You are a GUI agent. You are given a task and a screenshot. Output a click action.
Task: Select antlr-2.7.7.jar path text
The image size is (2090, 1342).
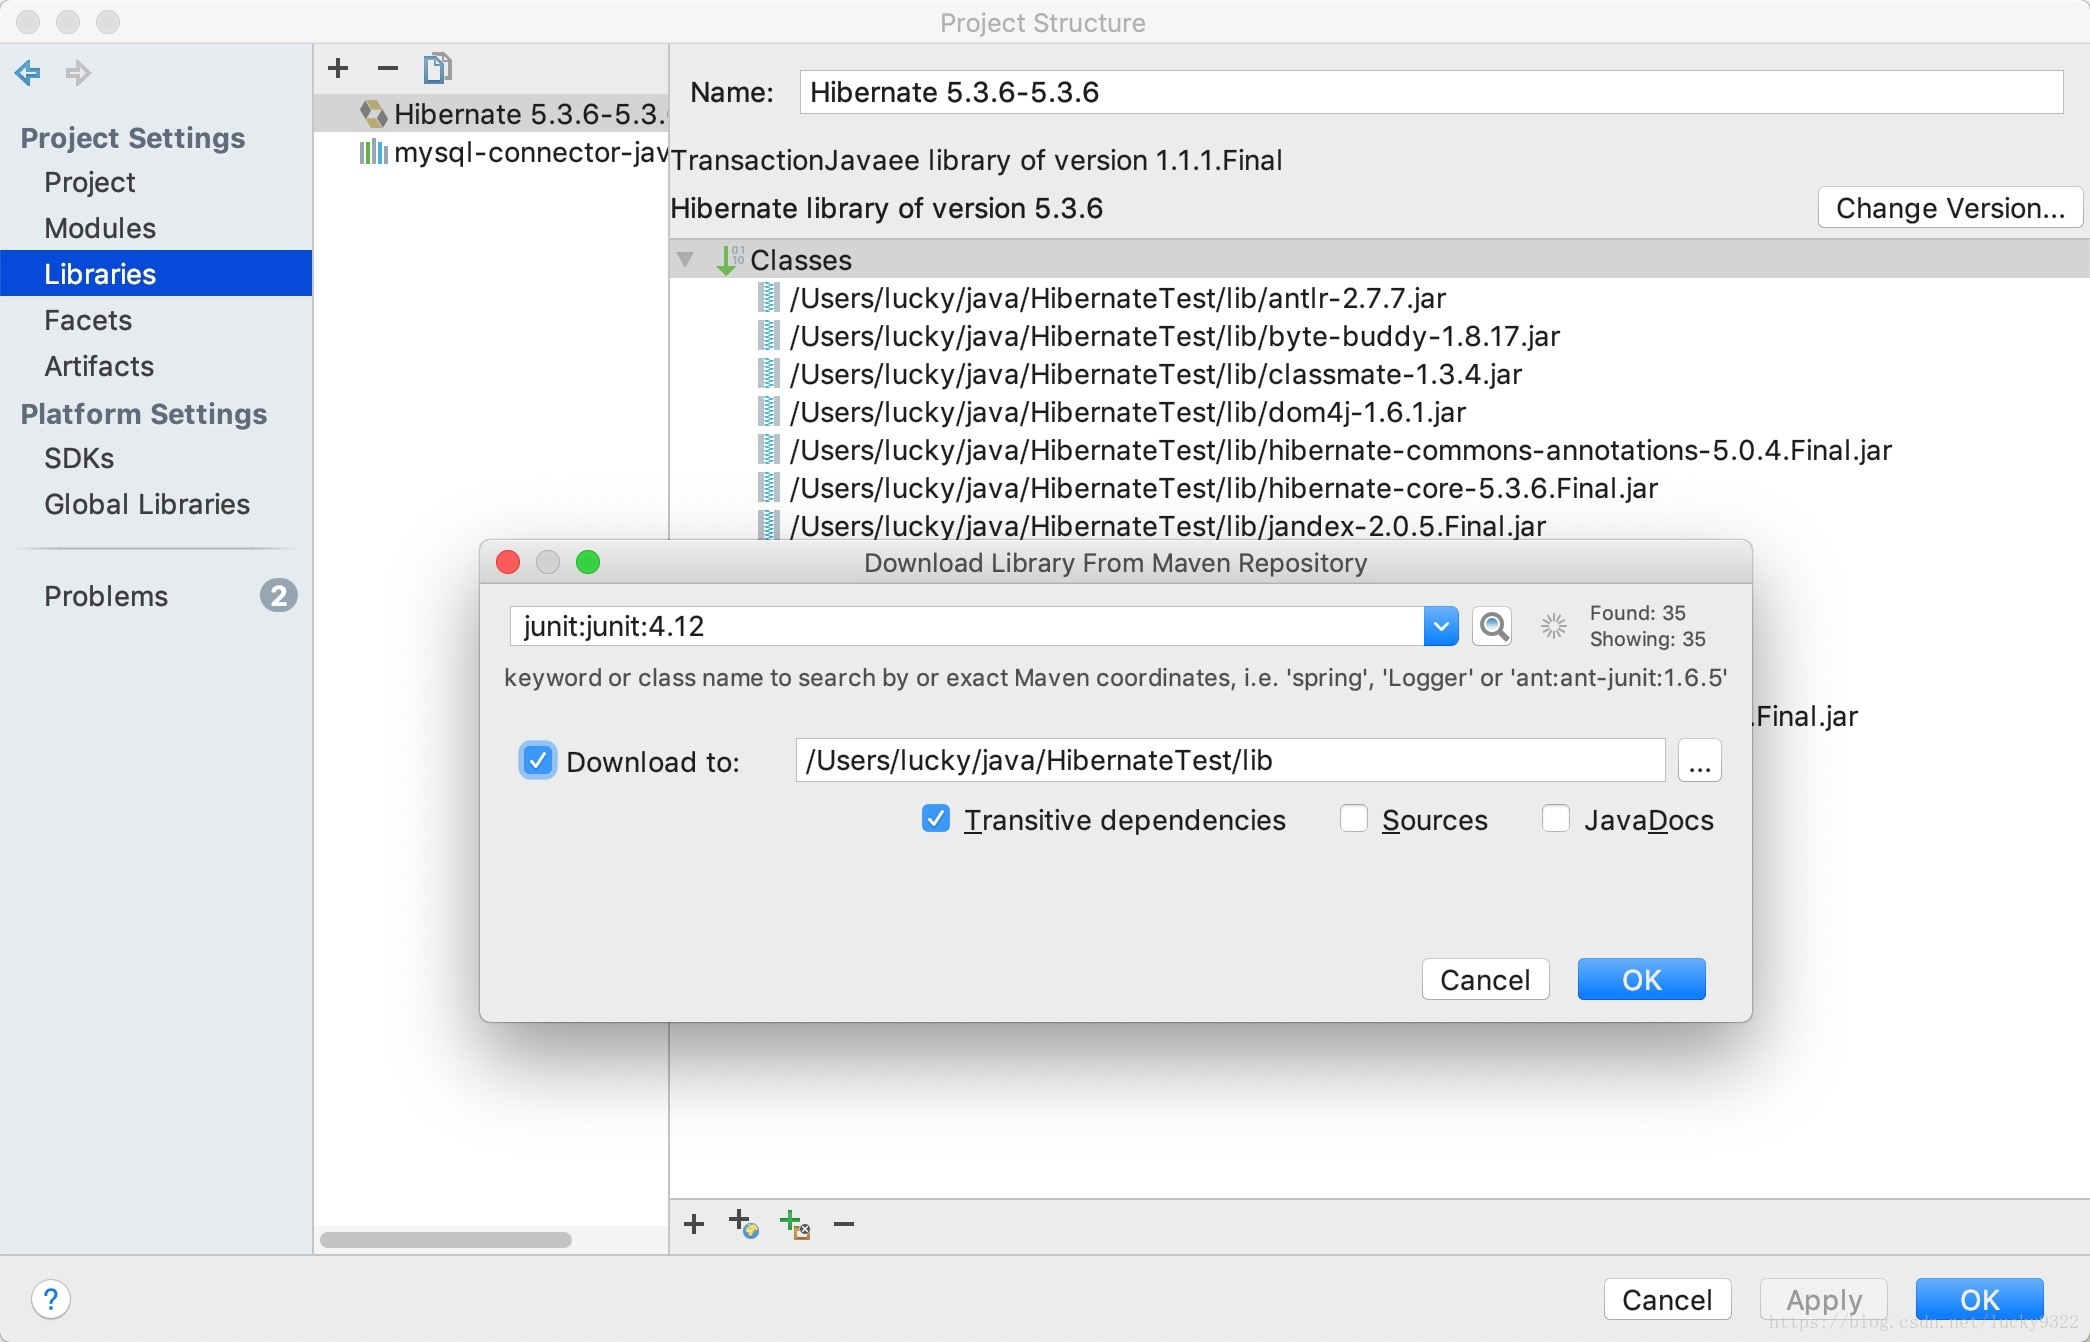pyautogui.click(x=1117, y=298)
